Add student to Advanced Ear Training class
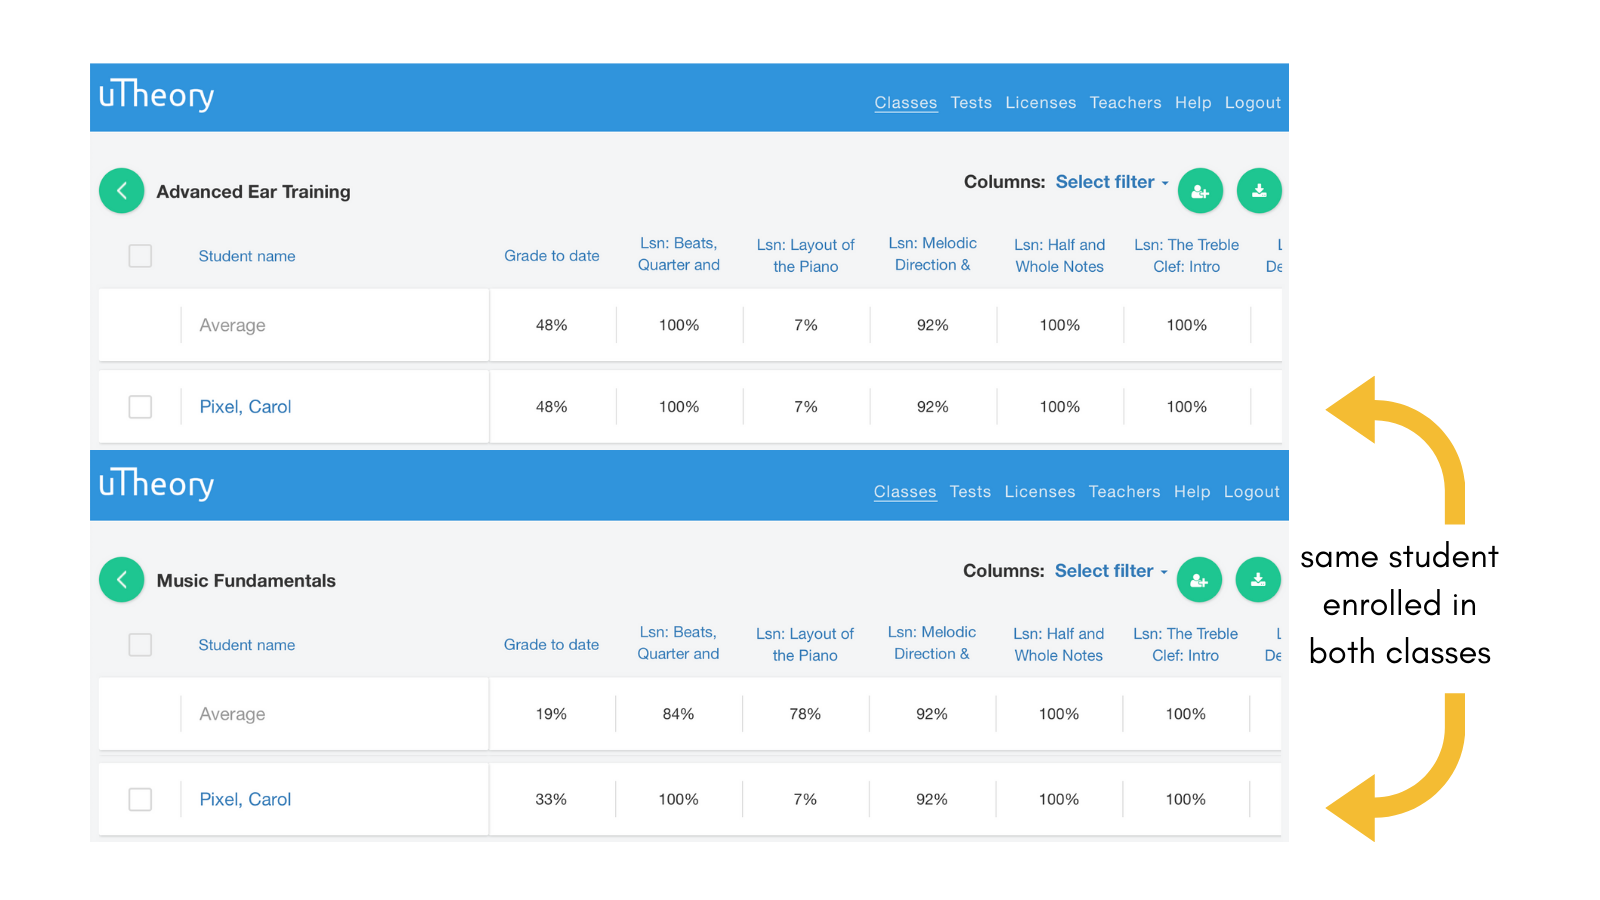 [1200, 191]
